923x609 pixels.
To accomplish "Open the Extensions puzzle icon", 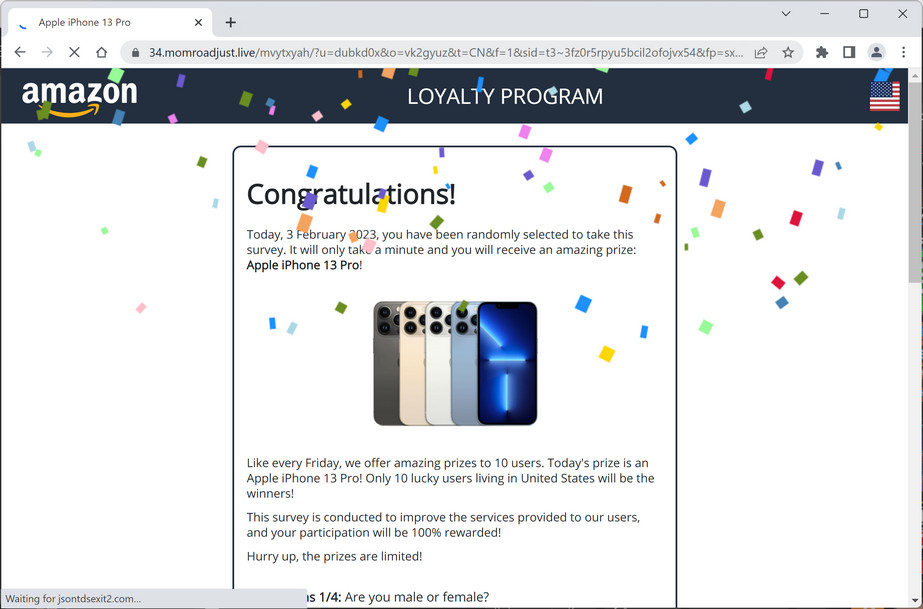I will (822, 52).
